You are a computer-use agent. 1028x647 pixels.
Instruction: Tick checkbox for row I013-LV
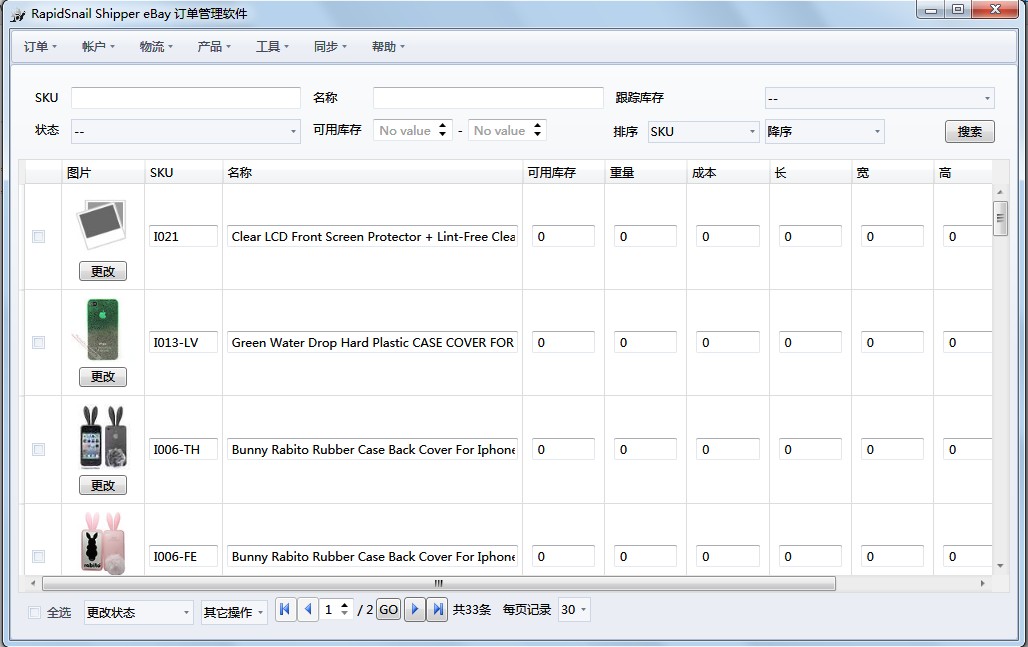39,343
